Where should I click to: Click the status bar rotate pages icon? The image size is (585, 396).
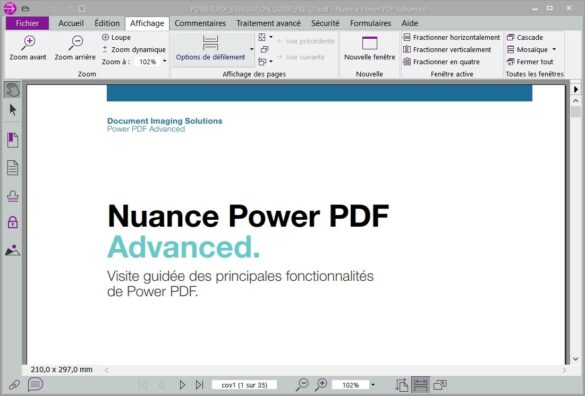coord(401,385)
